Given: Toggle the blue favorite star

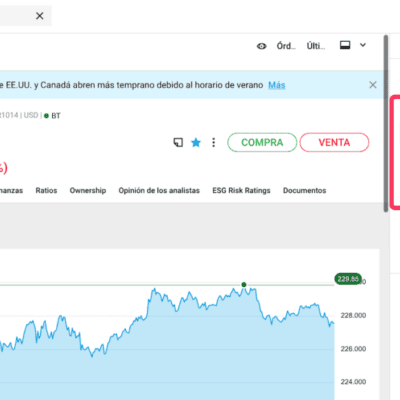Looking at the screenshot, I should tap(196, 143).
